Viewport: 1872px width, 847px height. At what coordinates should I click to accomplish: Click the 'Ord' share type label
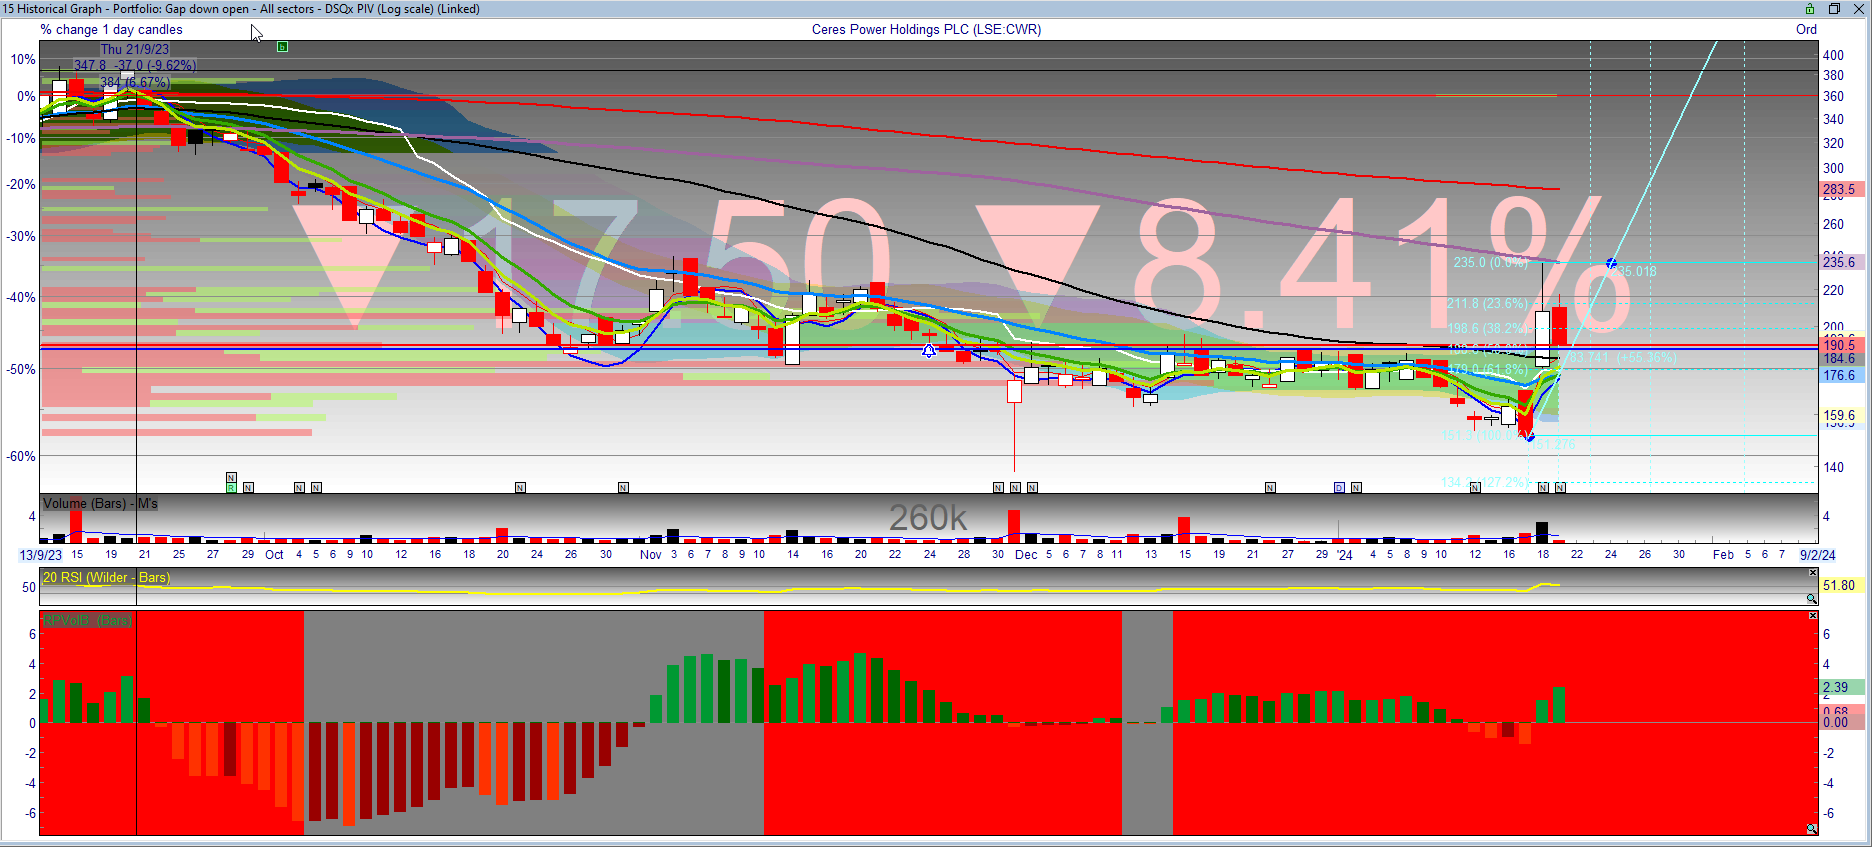point(1805,30)
